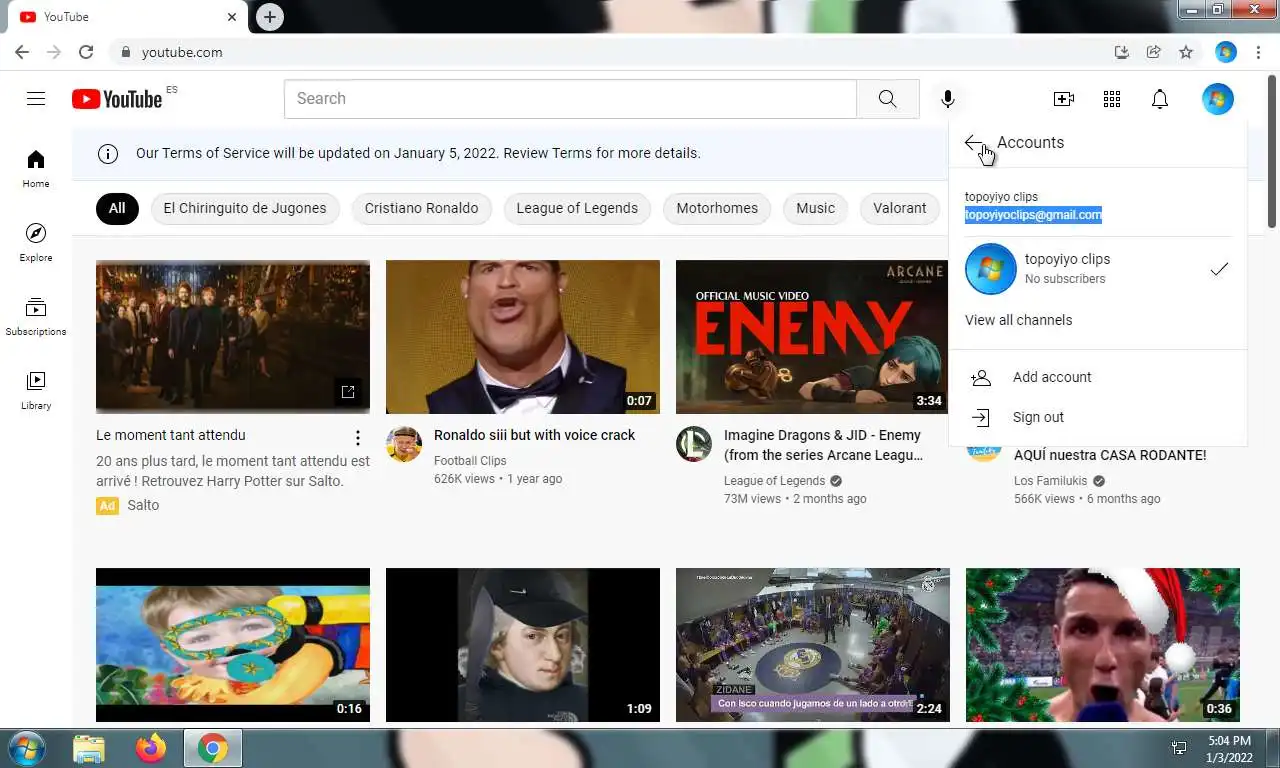Screen dimensions: 1280x768
Task: Click the Terms of Service info icon
Action: (x=108, y=153)
